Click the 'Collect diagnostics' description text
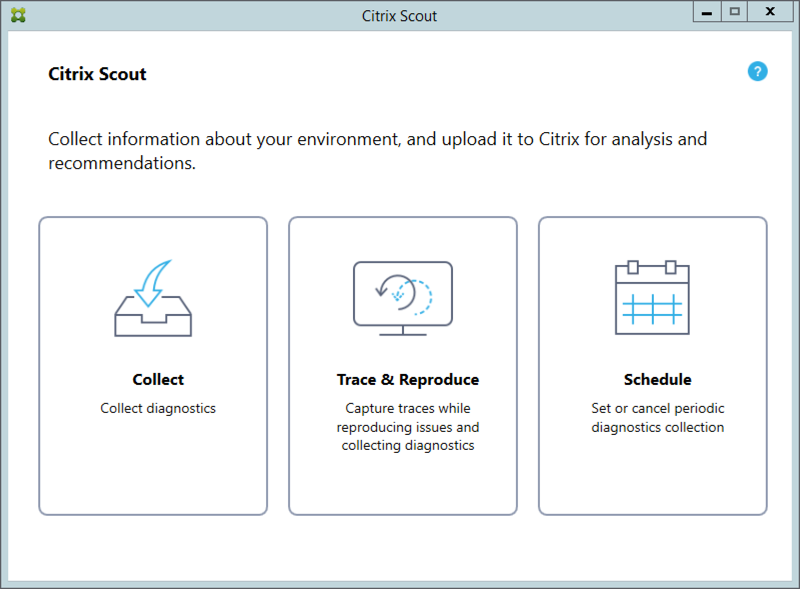This screenshot has height=589, width=800. coord(158,408)
